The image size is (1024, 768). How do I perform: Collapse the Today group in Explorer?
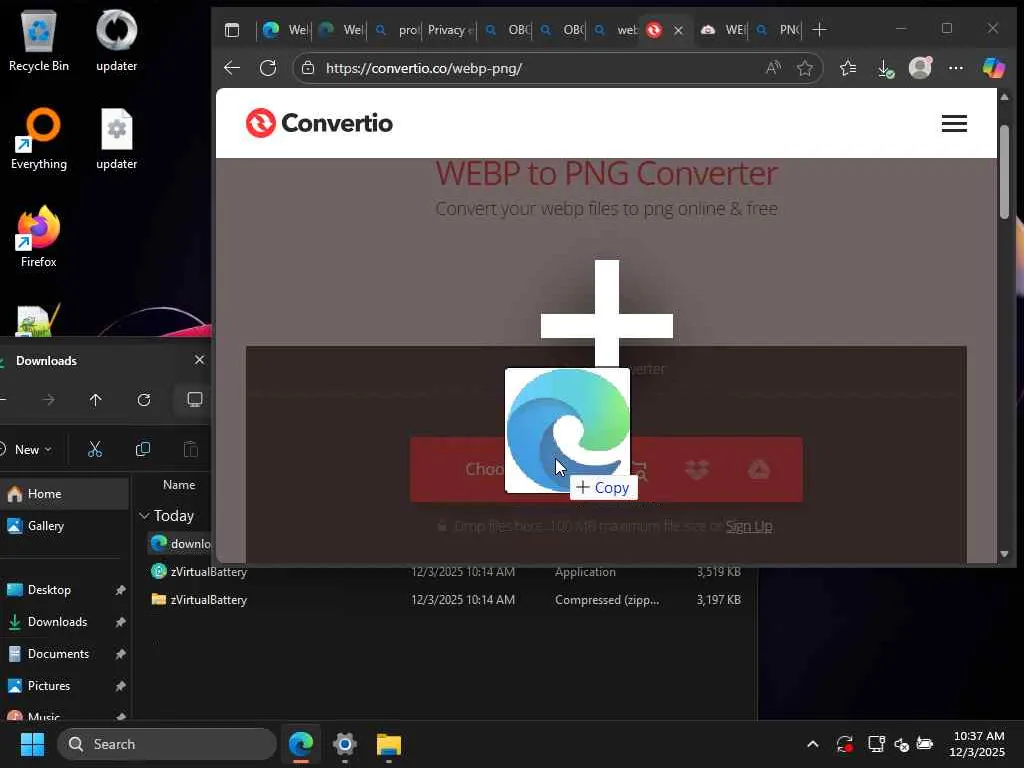144,516
